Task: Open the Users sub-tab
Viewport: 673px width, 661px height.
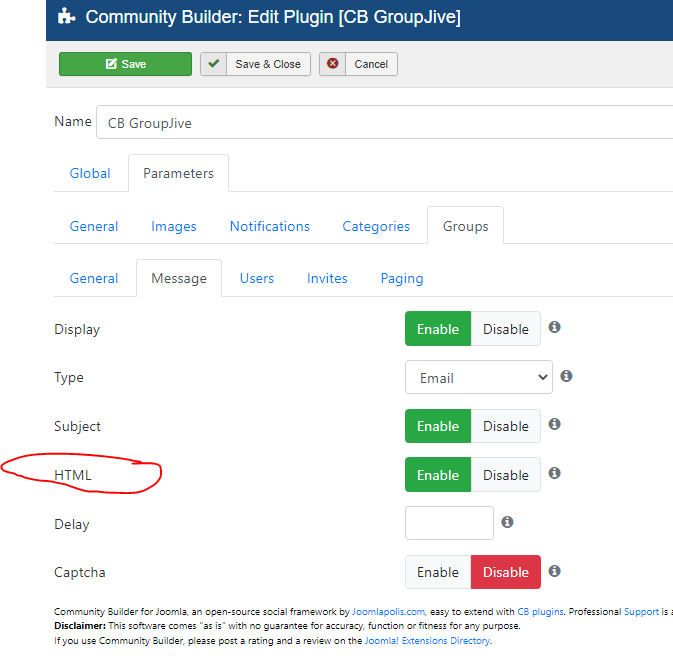Action: [257, 278]
